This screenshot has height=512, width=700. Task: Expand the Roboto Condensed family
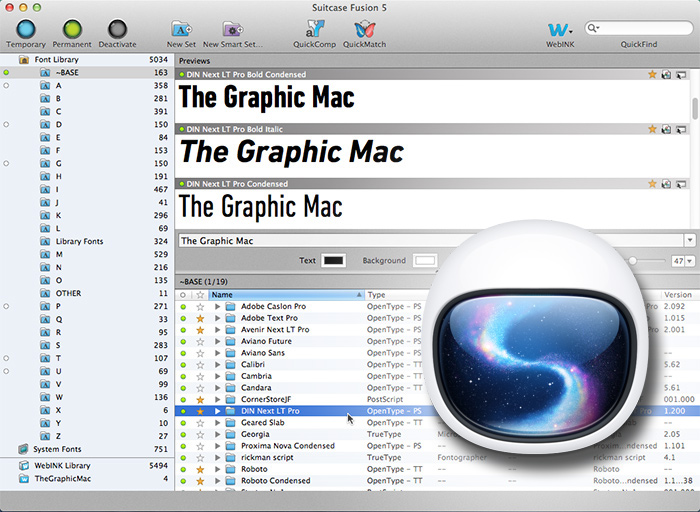pos(217,481)
